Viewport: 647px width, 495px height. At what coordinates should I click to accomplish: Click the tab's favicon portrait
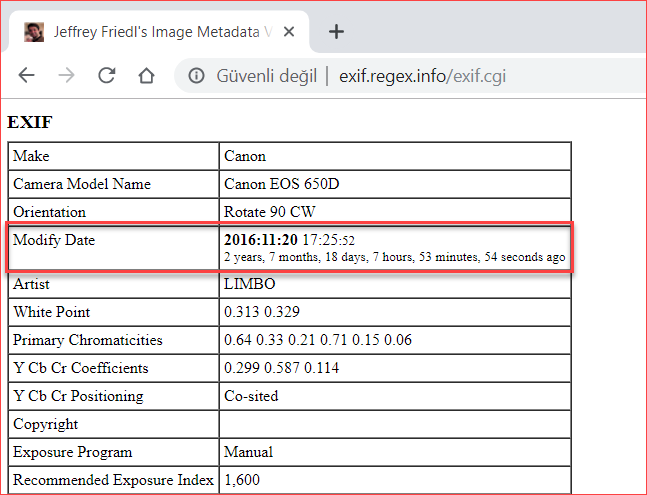click(x=34, y=32)
